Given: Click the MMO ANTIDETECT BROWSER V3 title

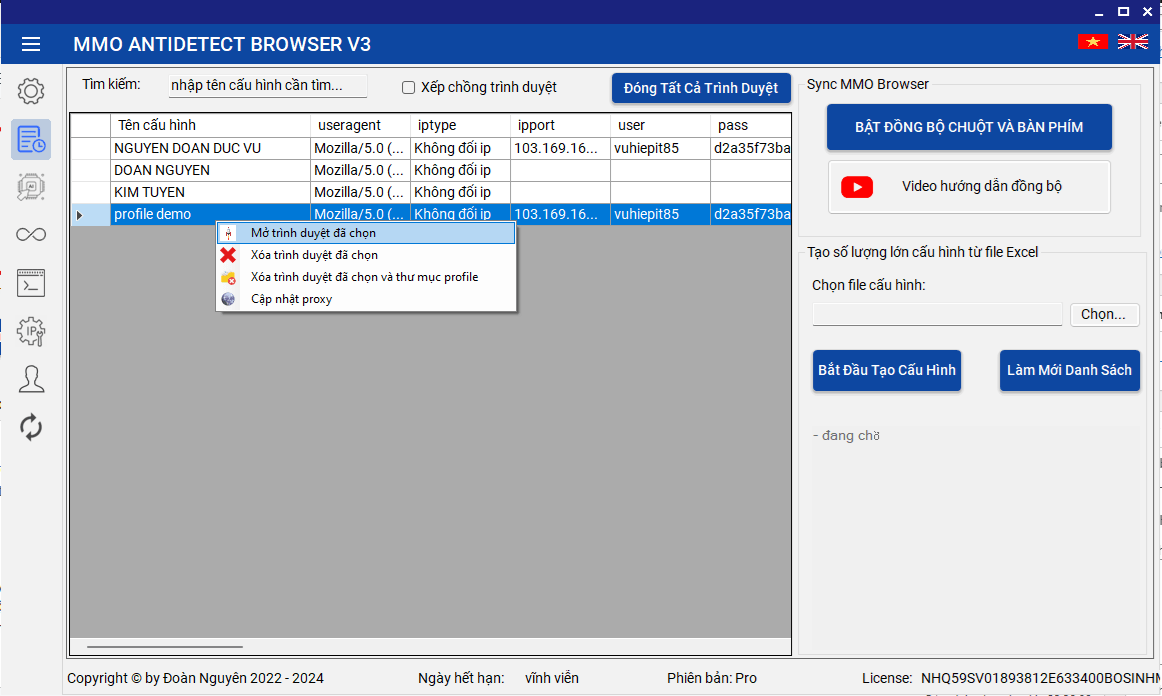Looking at the screenshot, I should (x=222, y=44).
